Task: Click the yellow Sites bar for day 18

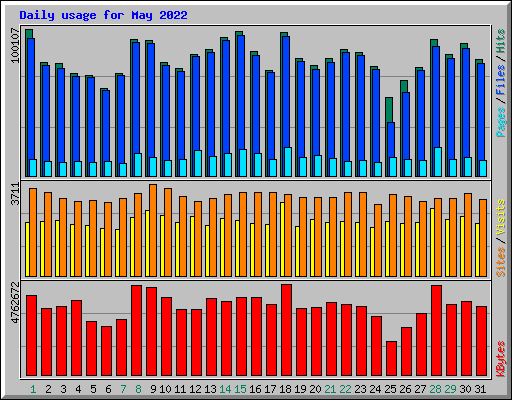Action: click(282, 239)
